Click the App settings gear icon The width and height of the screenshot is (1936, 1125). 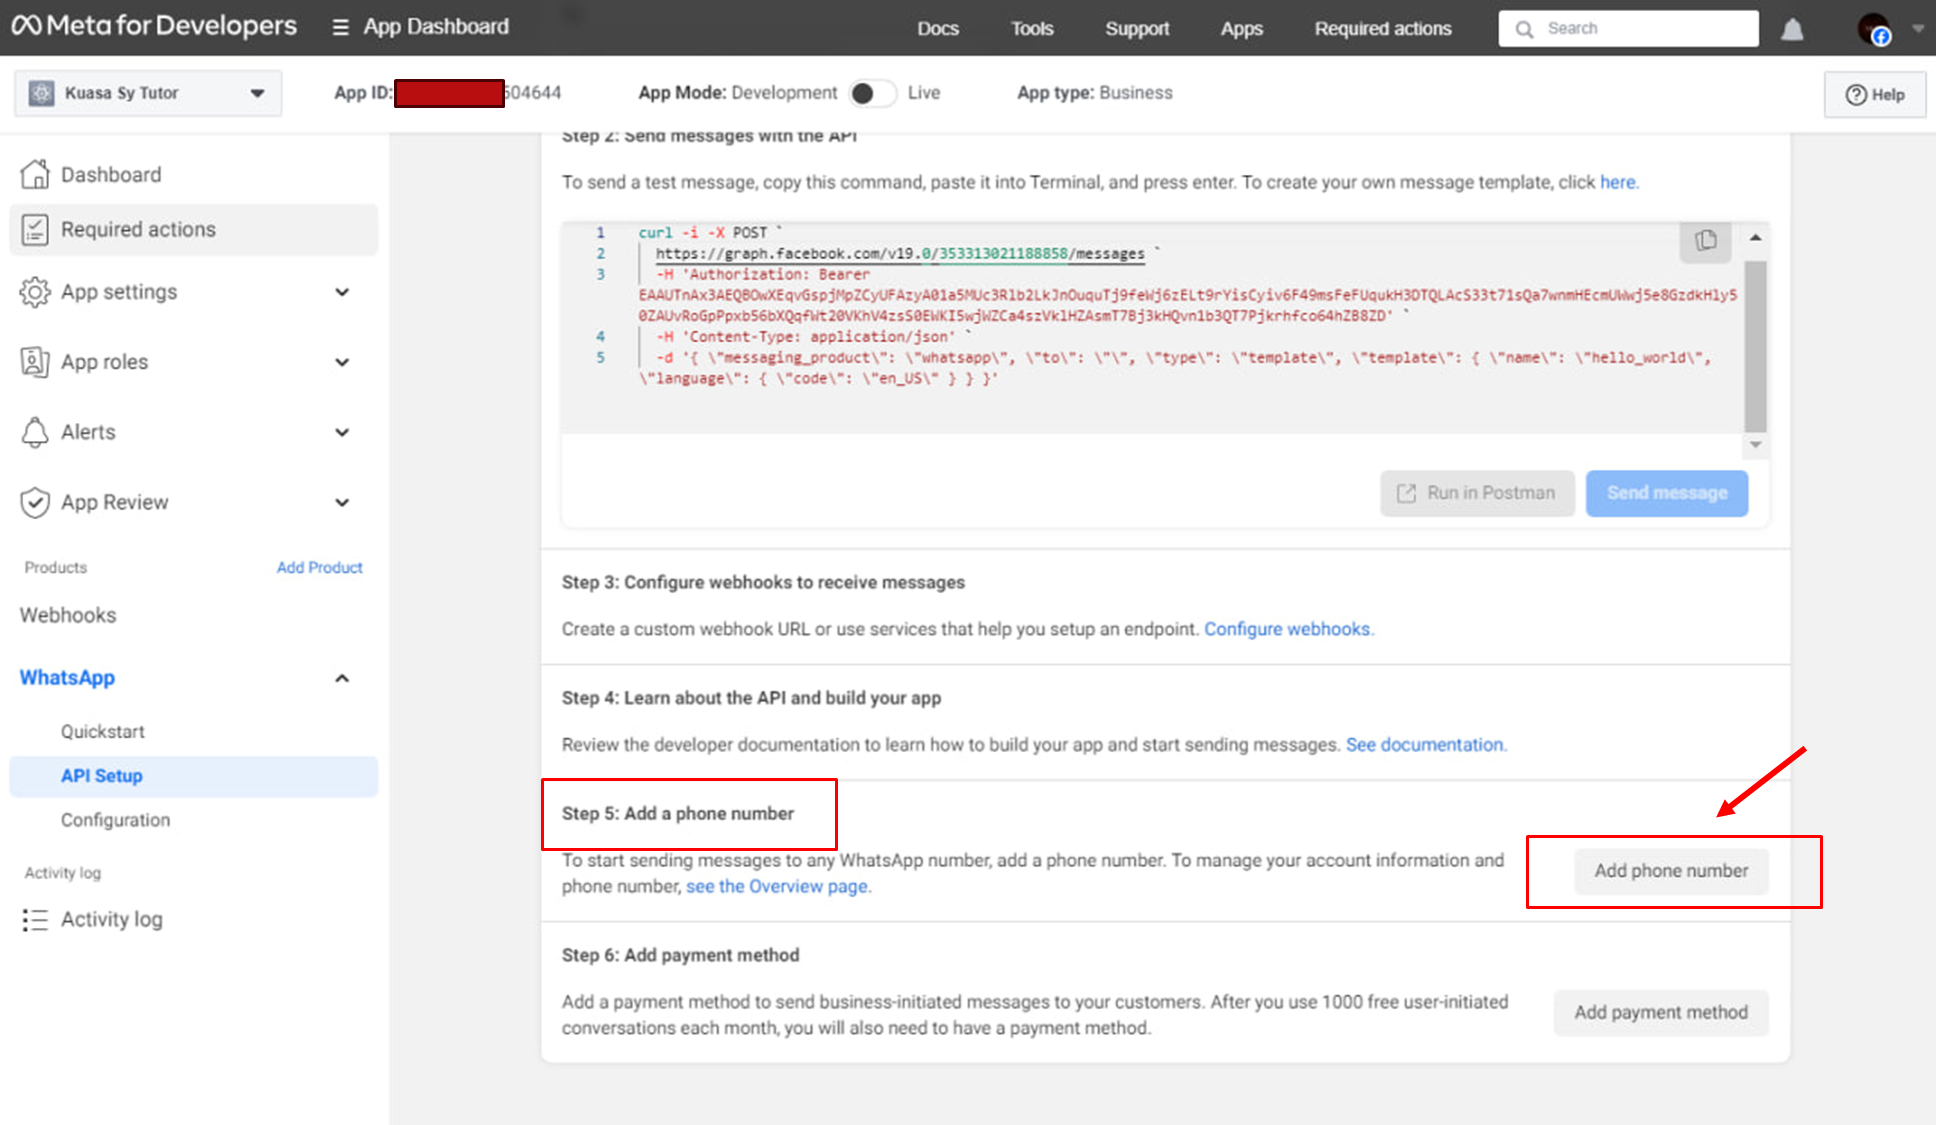tap(35, 292)
